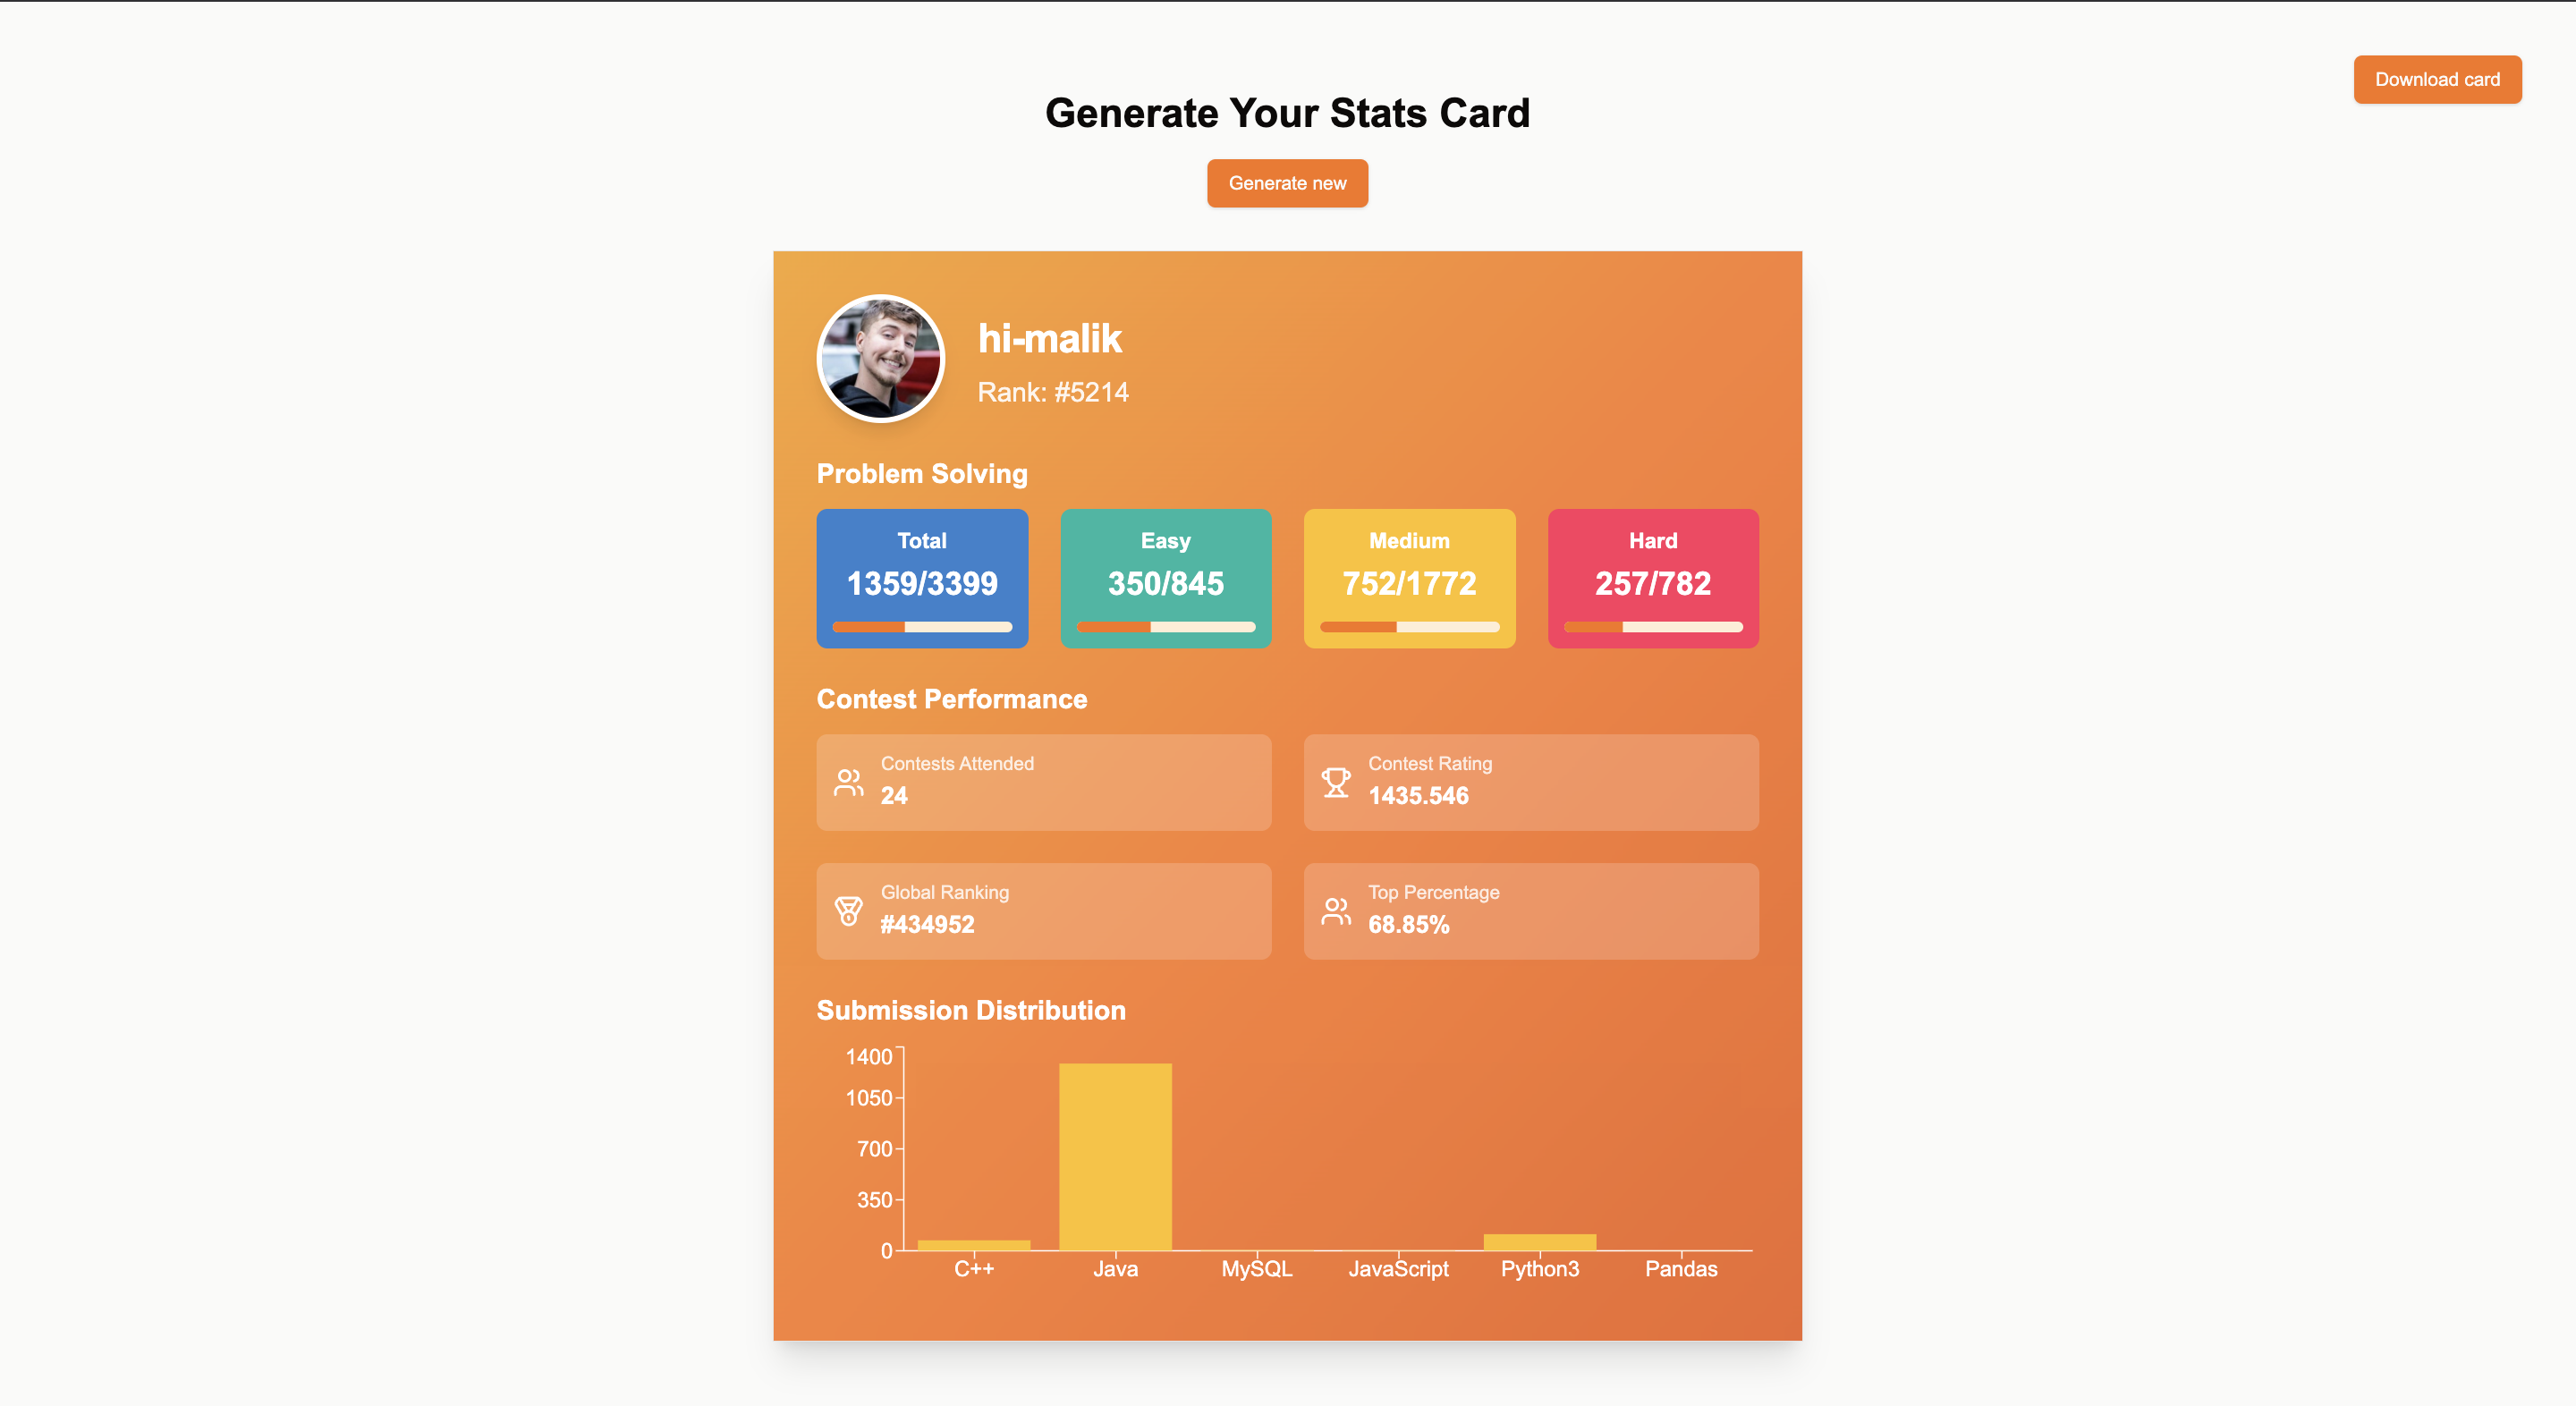Collapse the Submission Distribution section

click(971, 1010)
